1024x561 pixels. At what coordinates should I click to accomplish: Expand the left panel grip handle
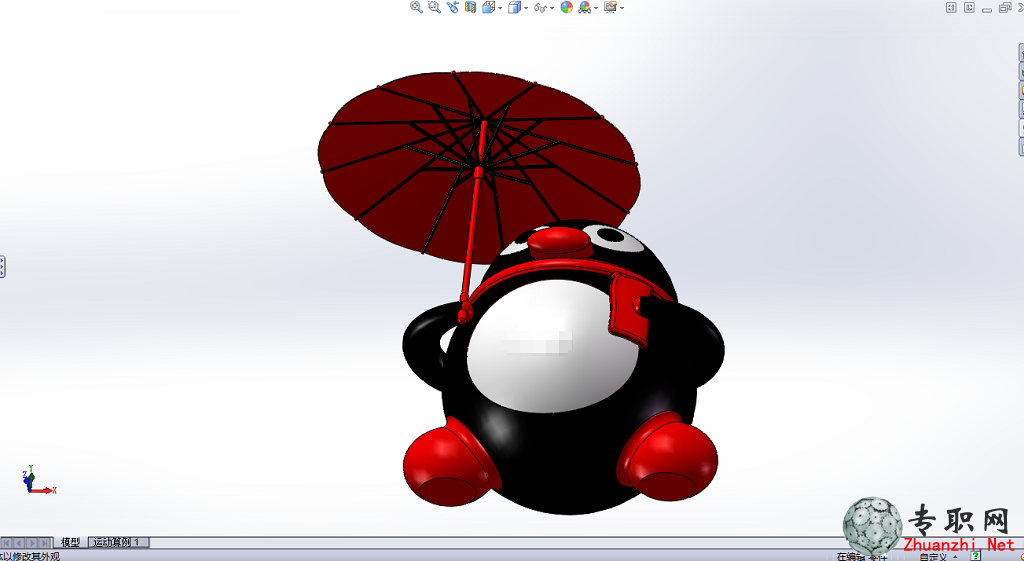[x=3, y=266]
